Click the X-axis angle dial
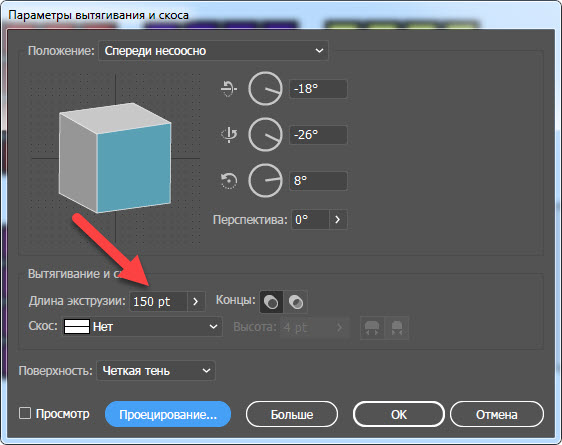This screenshot has width=562, height=445. [x=265, y=88]
